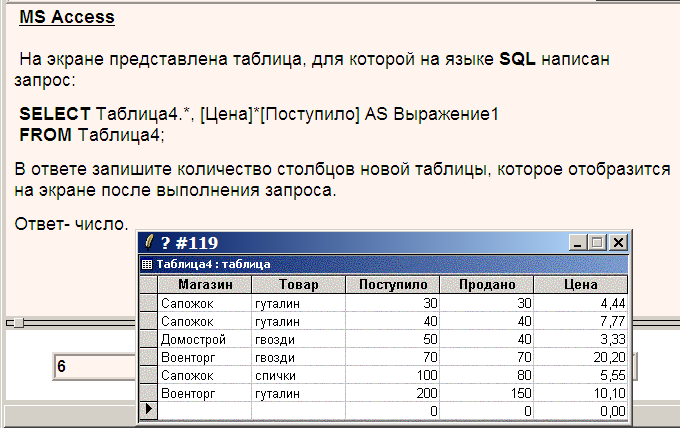Select the Цена column header
The height and width of the screenshot is (428, 680).
[581, 284]
